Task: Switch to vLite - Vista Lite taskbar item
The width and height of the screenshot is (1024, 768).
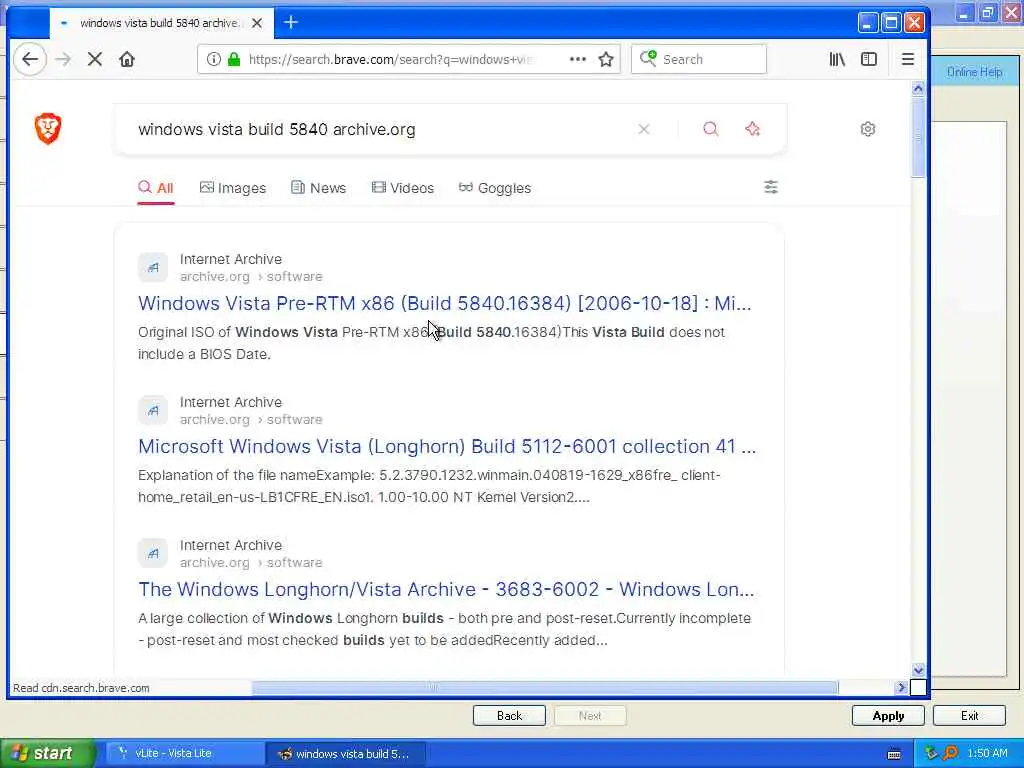Action: point(184,754)
